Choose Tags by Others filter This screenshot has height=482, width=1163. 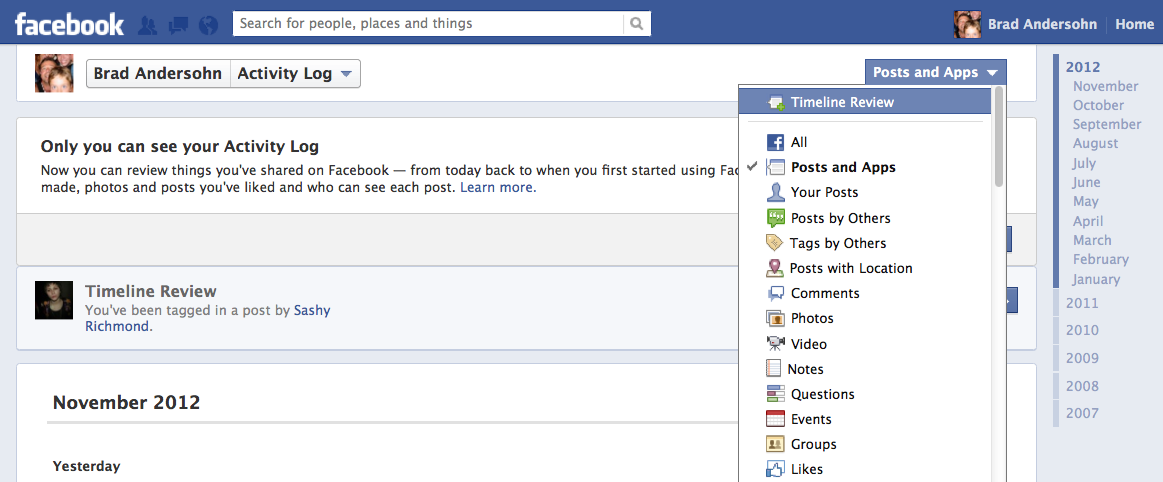(x=838, y=243)
